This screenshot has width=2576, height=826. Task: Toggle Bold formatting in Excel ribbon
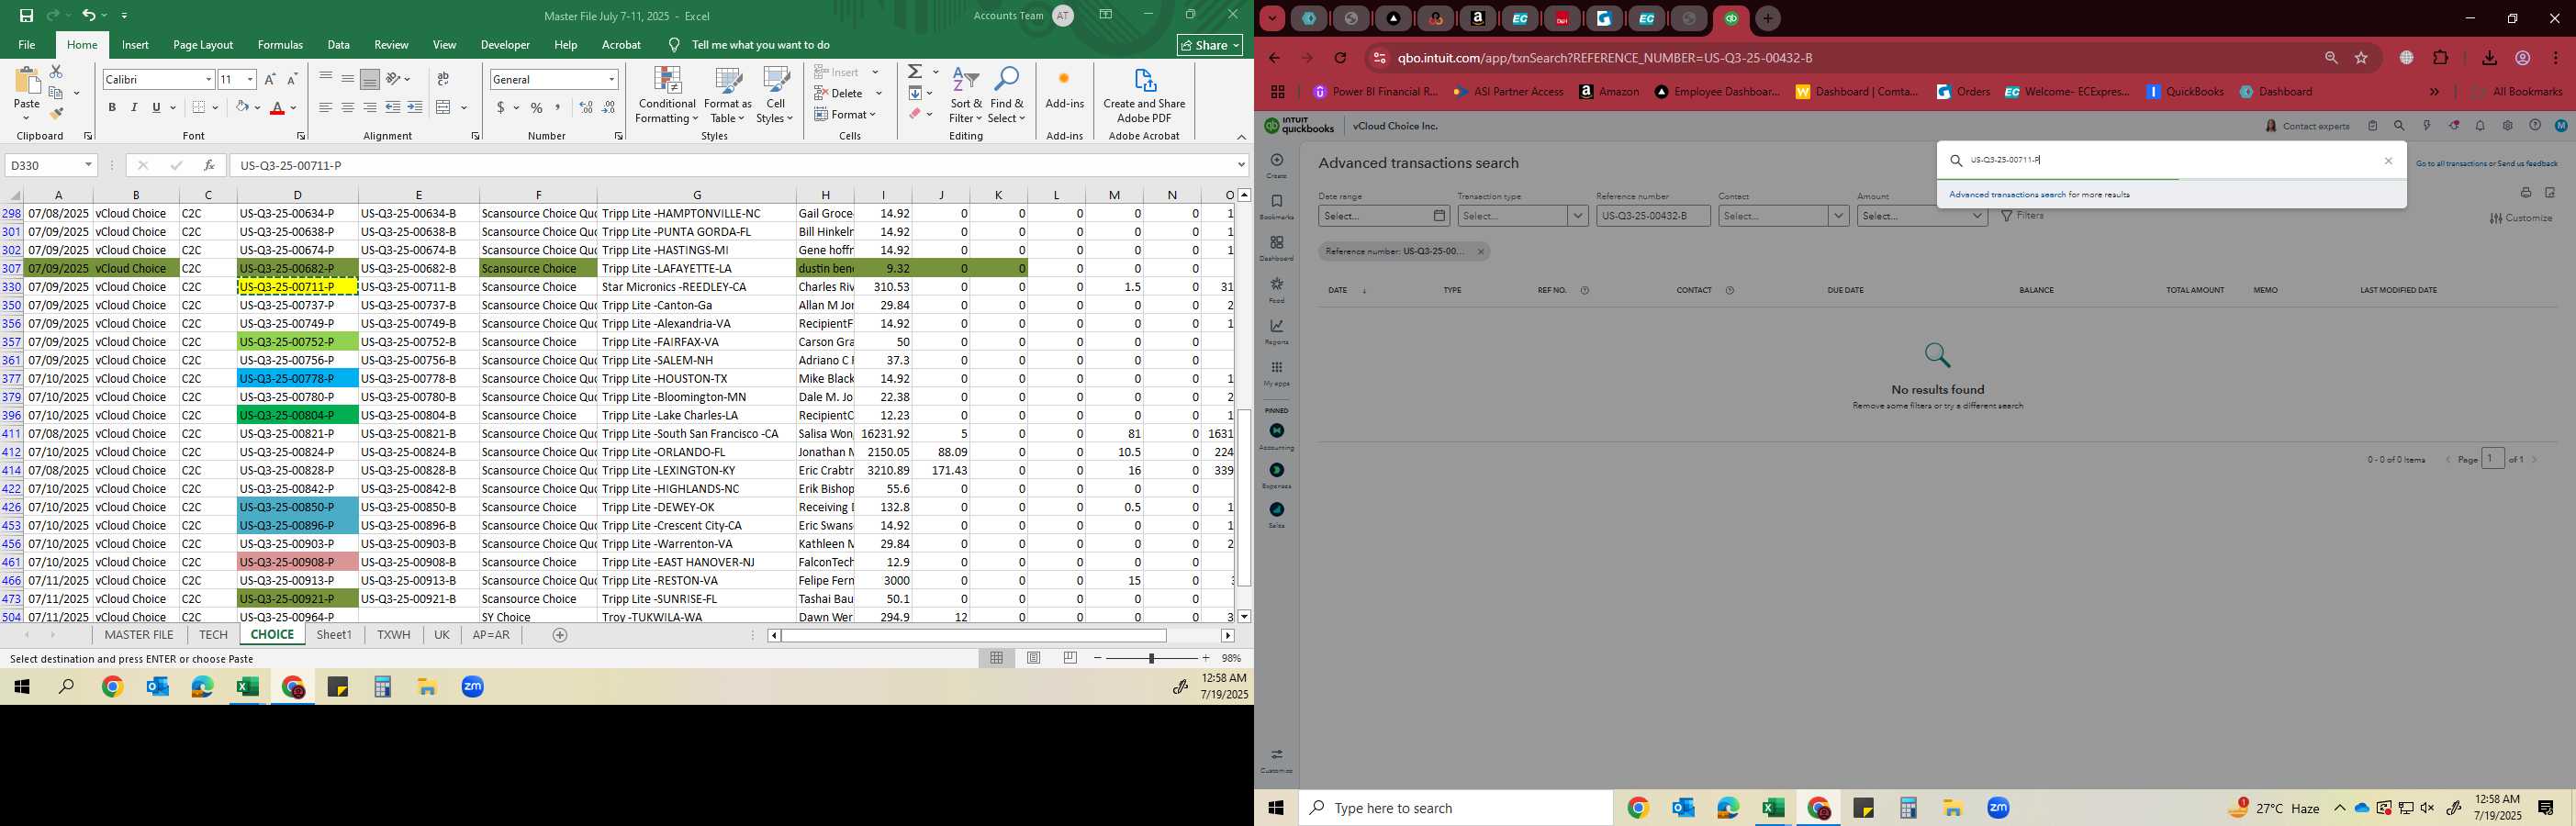pyautogui.click(x=112, y=108)
